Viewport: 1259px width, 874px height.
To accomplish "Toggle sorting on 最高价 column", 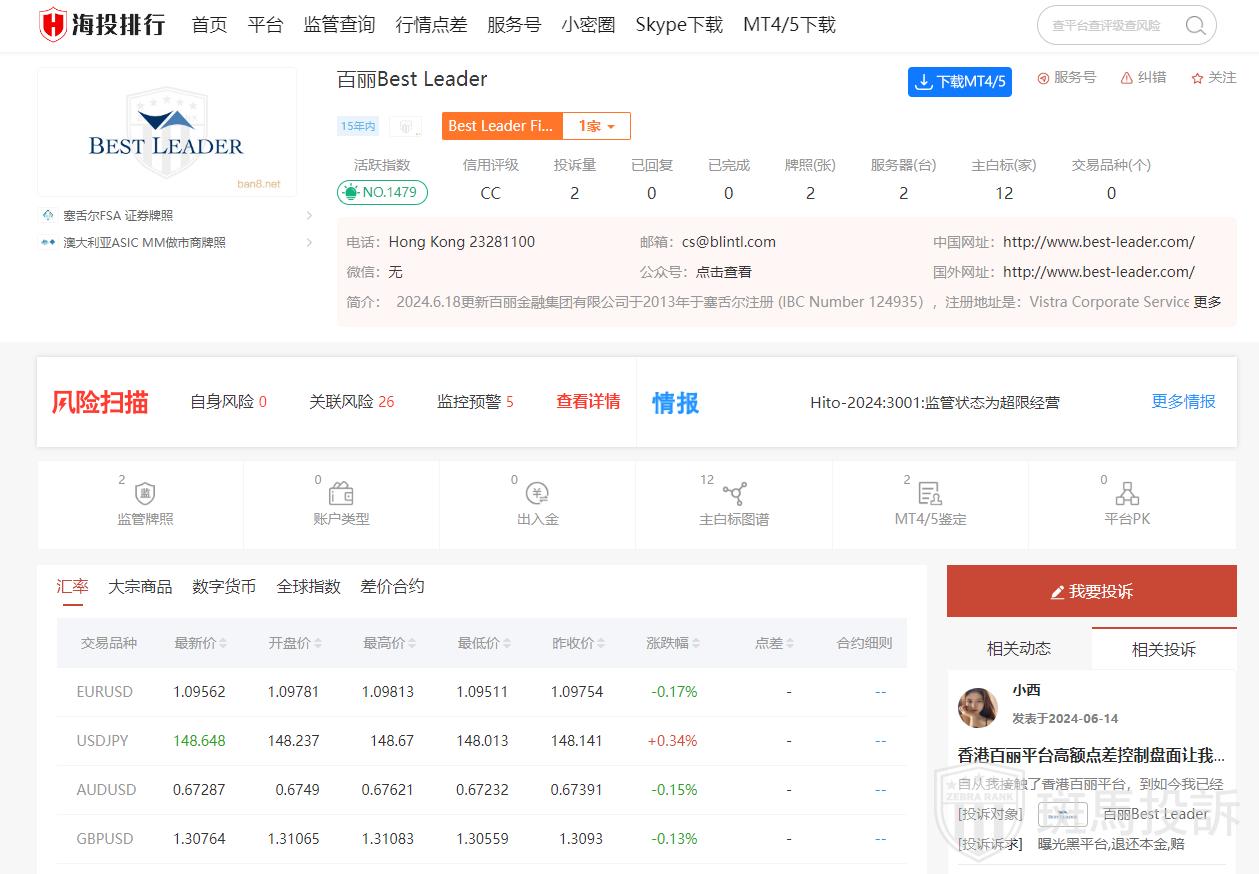I will coord(412,644).
